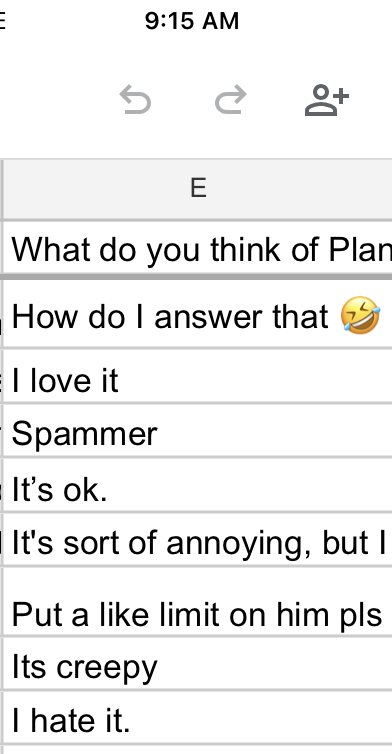Tap the word 'annoying' in the cell
Viewport: 392px width, 754px height.
point(238,545)
